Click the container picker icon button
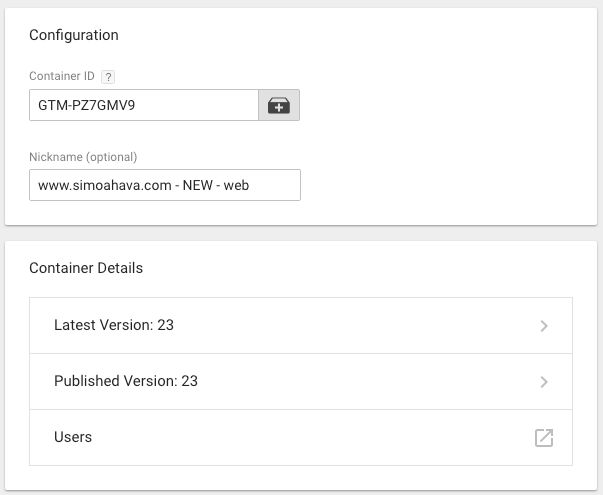 click(279, 105)
